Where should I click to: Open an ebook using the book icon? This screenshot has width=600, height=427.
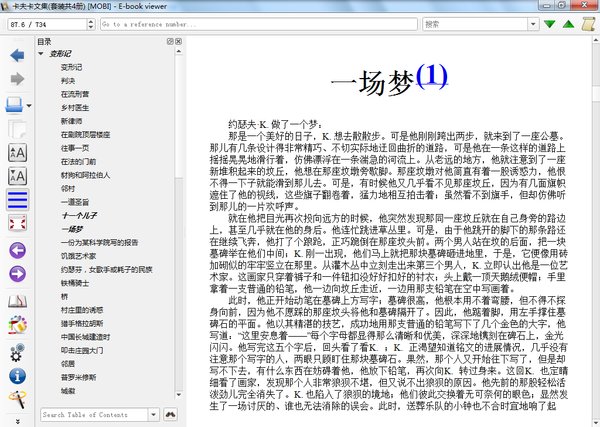[14, 104]
